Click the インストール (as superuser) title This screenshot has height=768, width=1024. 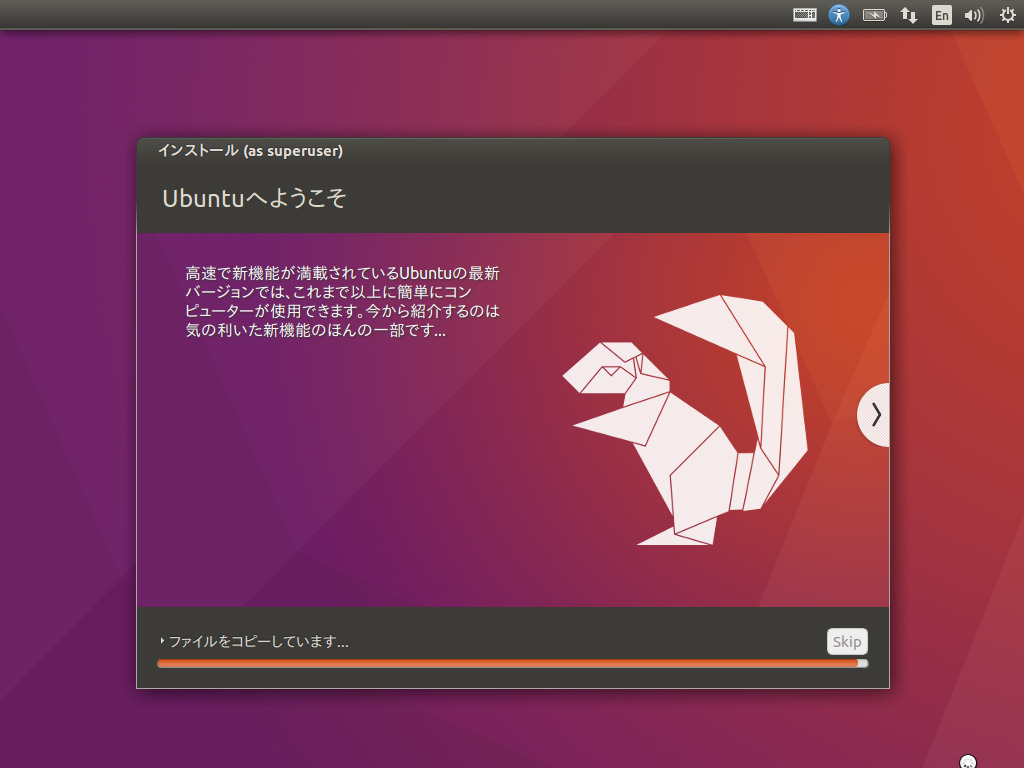click(x=250, y=151)
